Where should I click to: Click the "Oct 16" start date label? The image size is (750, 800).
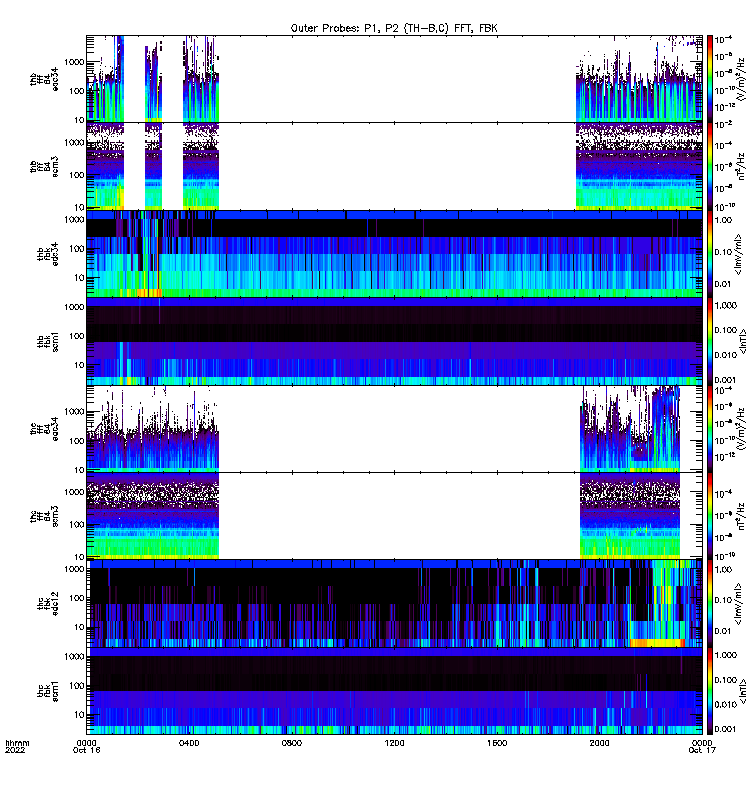point(87,750)
